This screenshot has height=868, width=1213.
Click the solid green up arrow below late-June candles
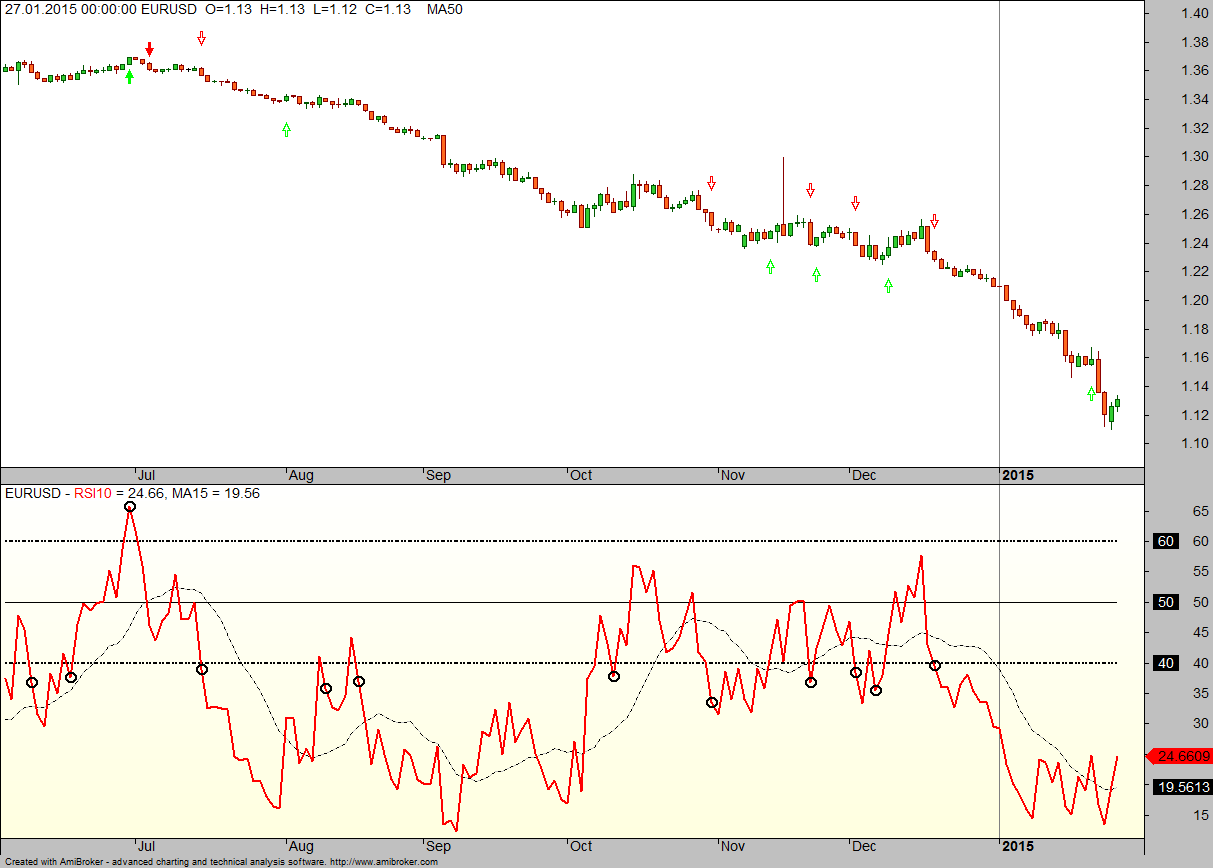(x=129, y=76)
